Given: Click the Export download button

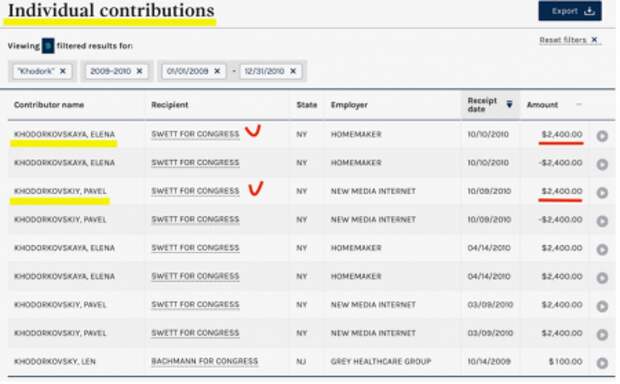Looking at the screenshot, I should 570,11.
